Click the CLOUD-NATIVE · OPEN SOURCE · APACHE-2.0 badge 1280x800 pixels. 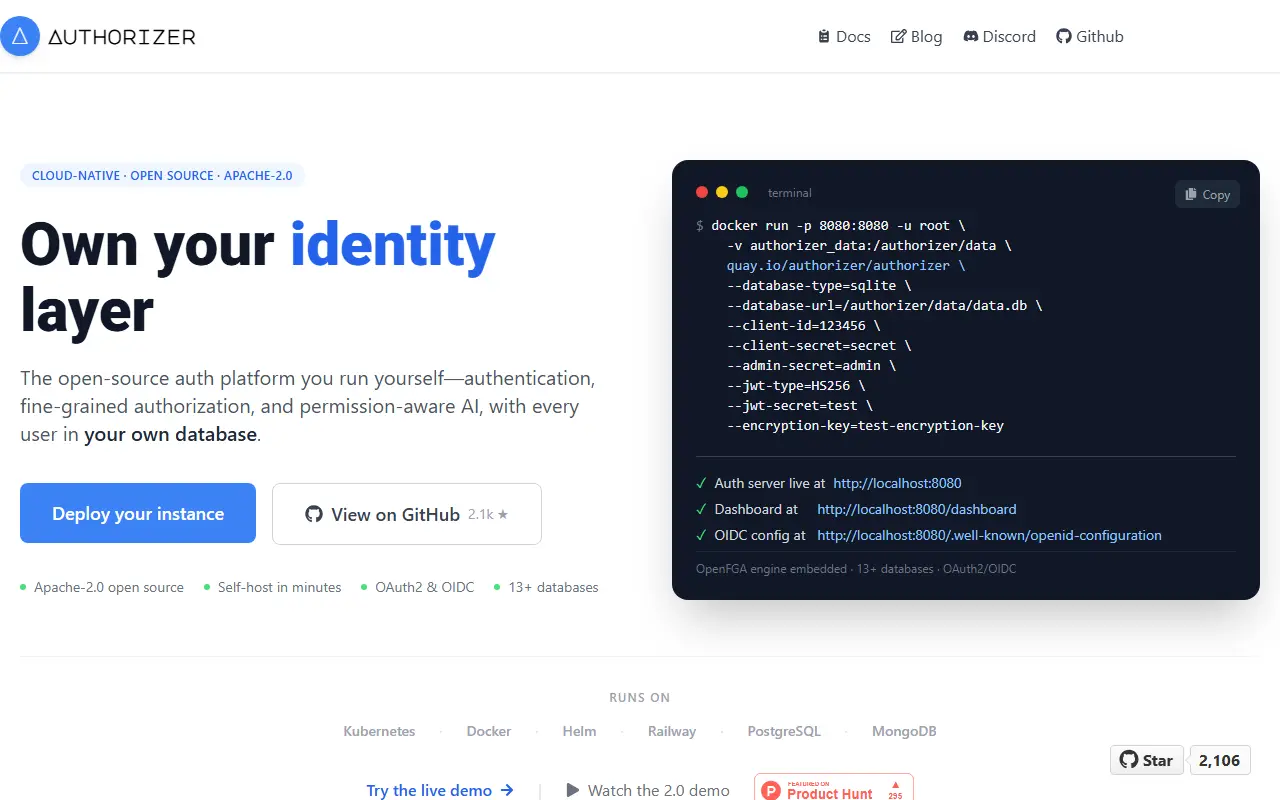click(162, 175)
